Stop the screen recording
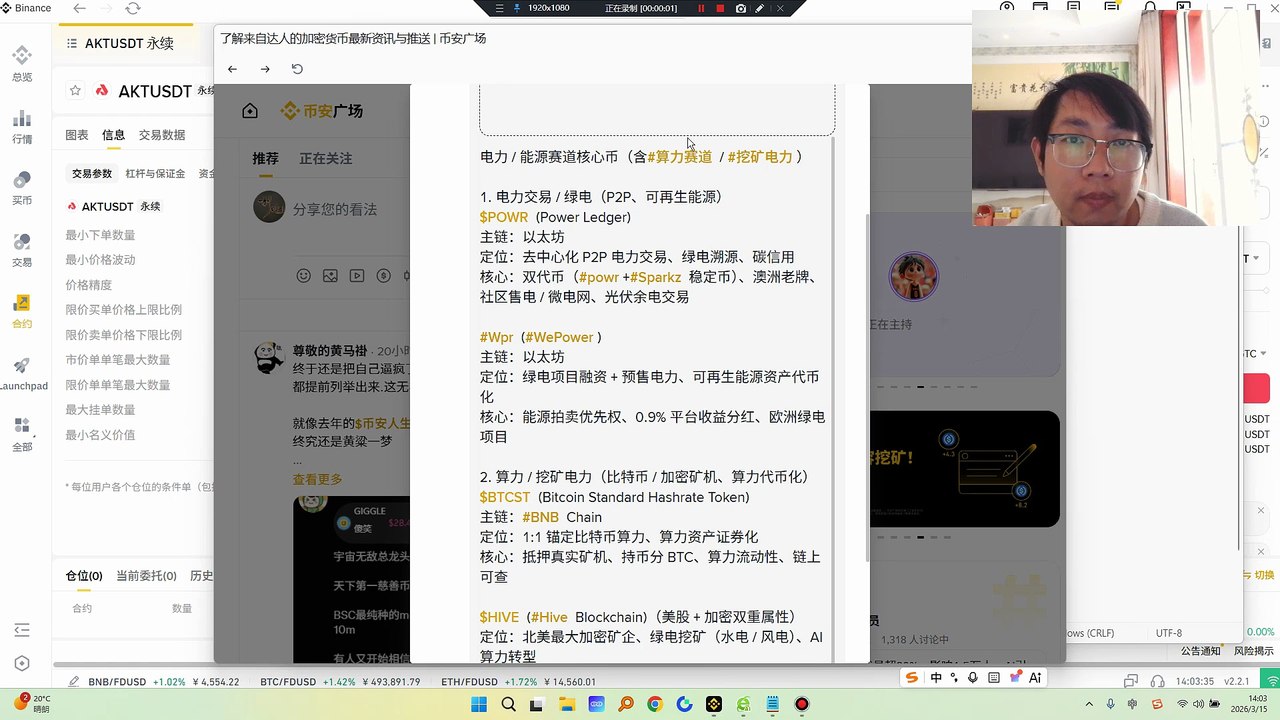This screenshot has height=720, width=1280. tap(720, 8)
